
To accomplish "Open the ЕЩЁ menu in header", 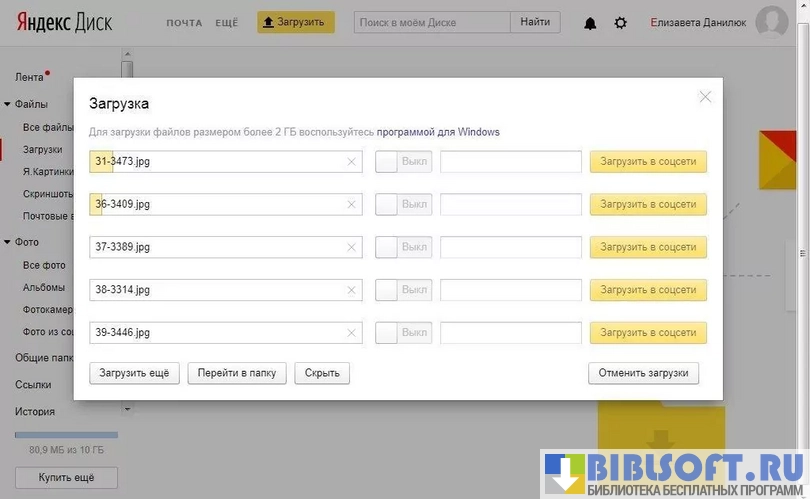I will point(228,23).
